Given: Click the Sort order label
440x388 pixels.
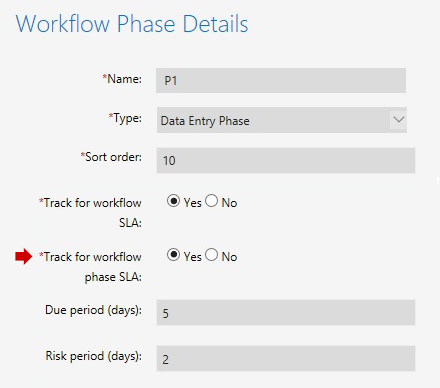Looking at the screenshot, I should coord(111,157).
